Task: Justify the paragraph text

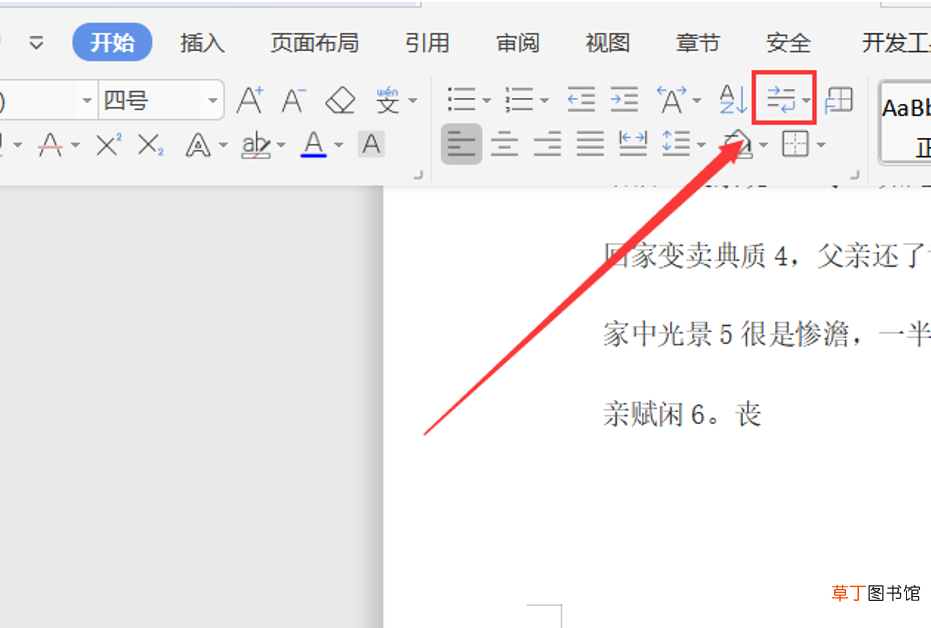Action: tap(590, 144)
